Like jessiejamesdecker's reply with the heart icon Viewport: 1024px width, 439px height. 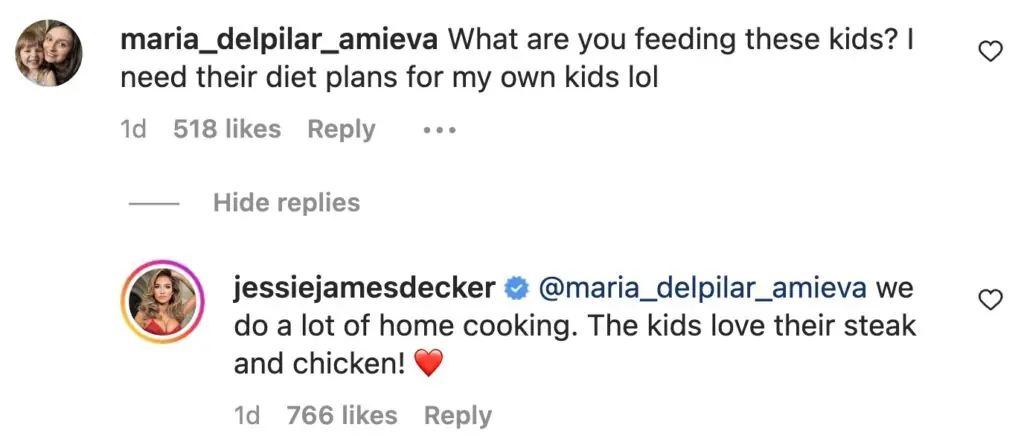point(989,299)
